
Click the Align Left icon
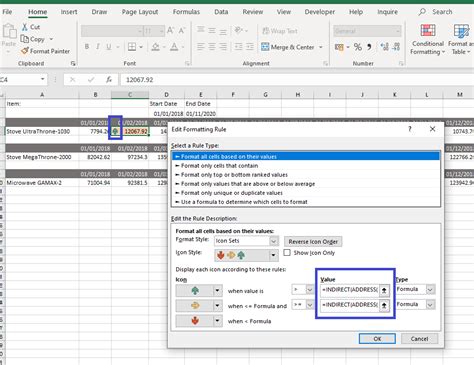tap(201, 47)
